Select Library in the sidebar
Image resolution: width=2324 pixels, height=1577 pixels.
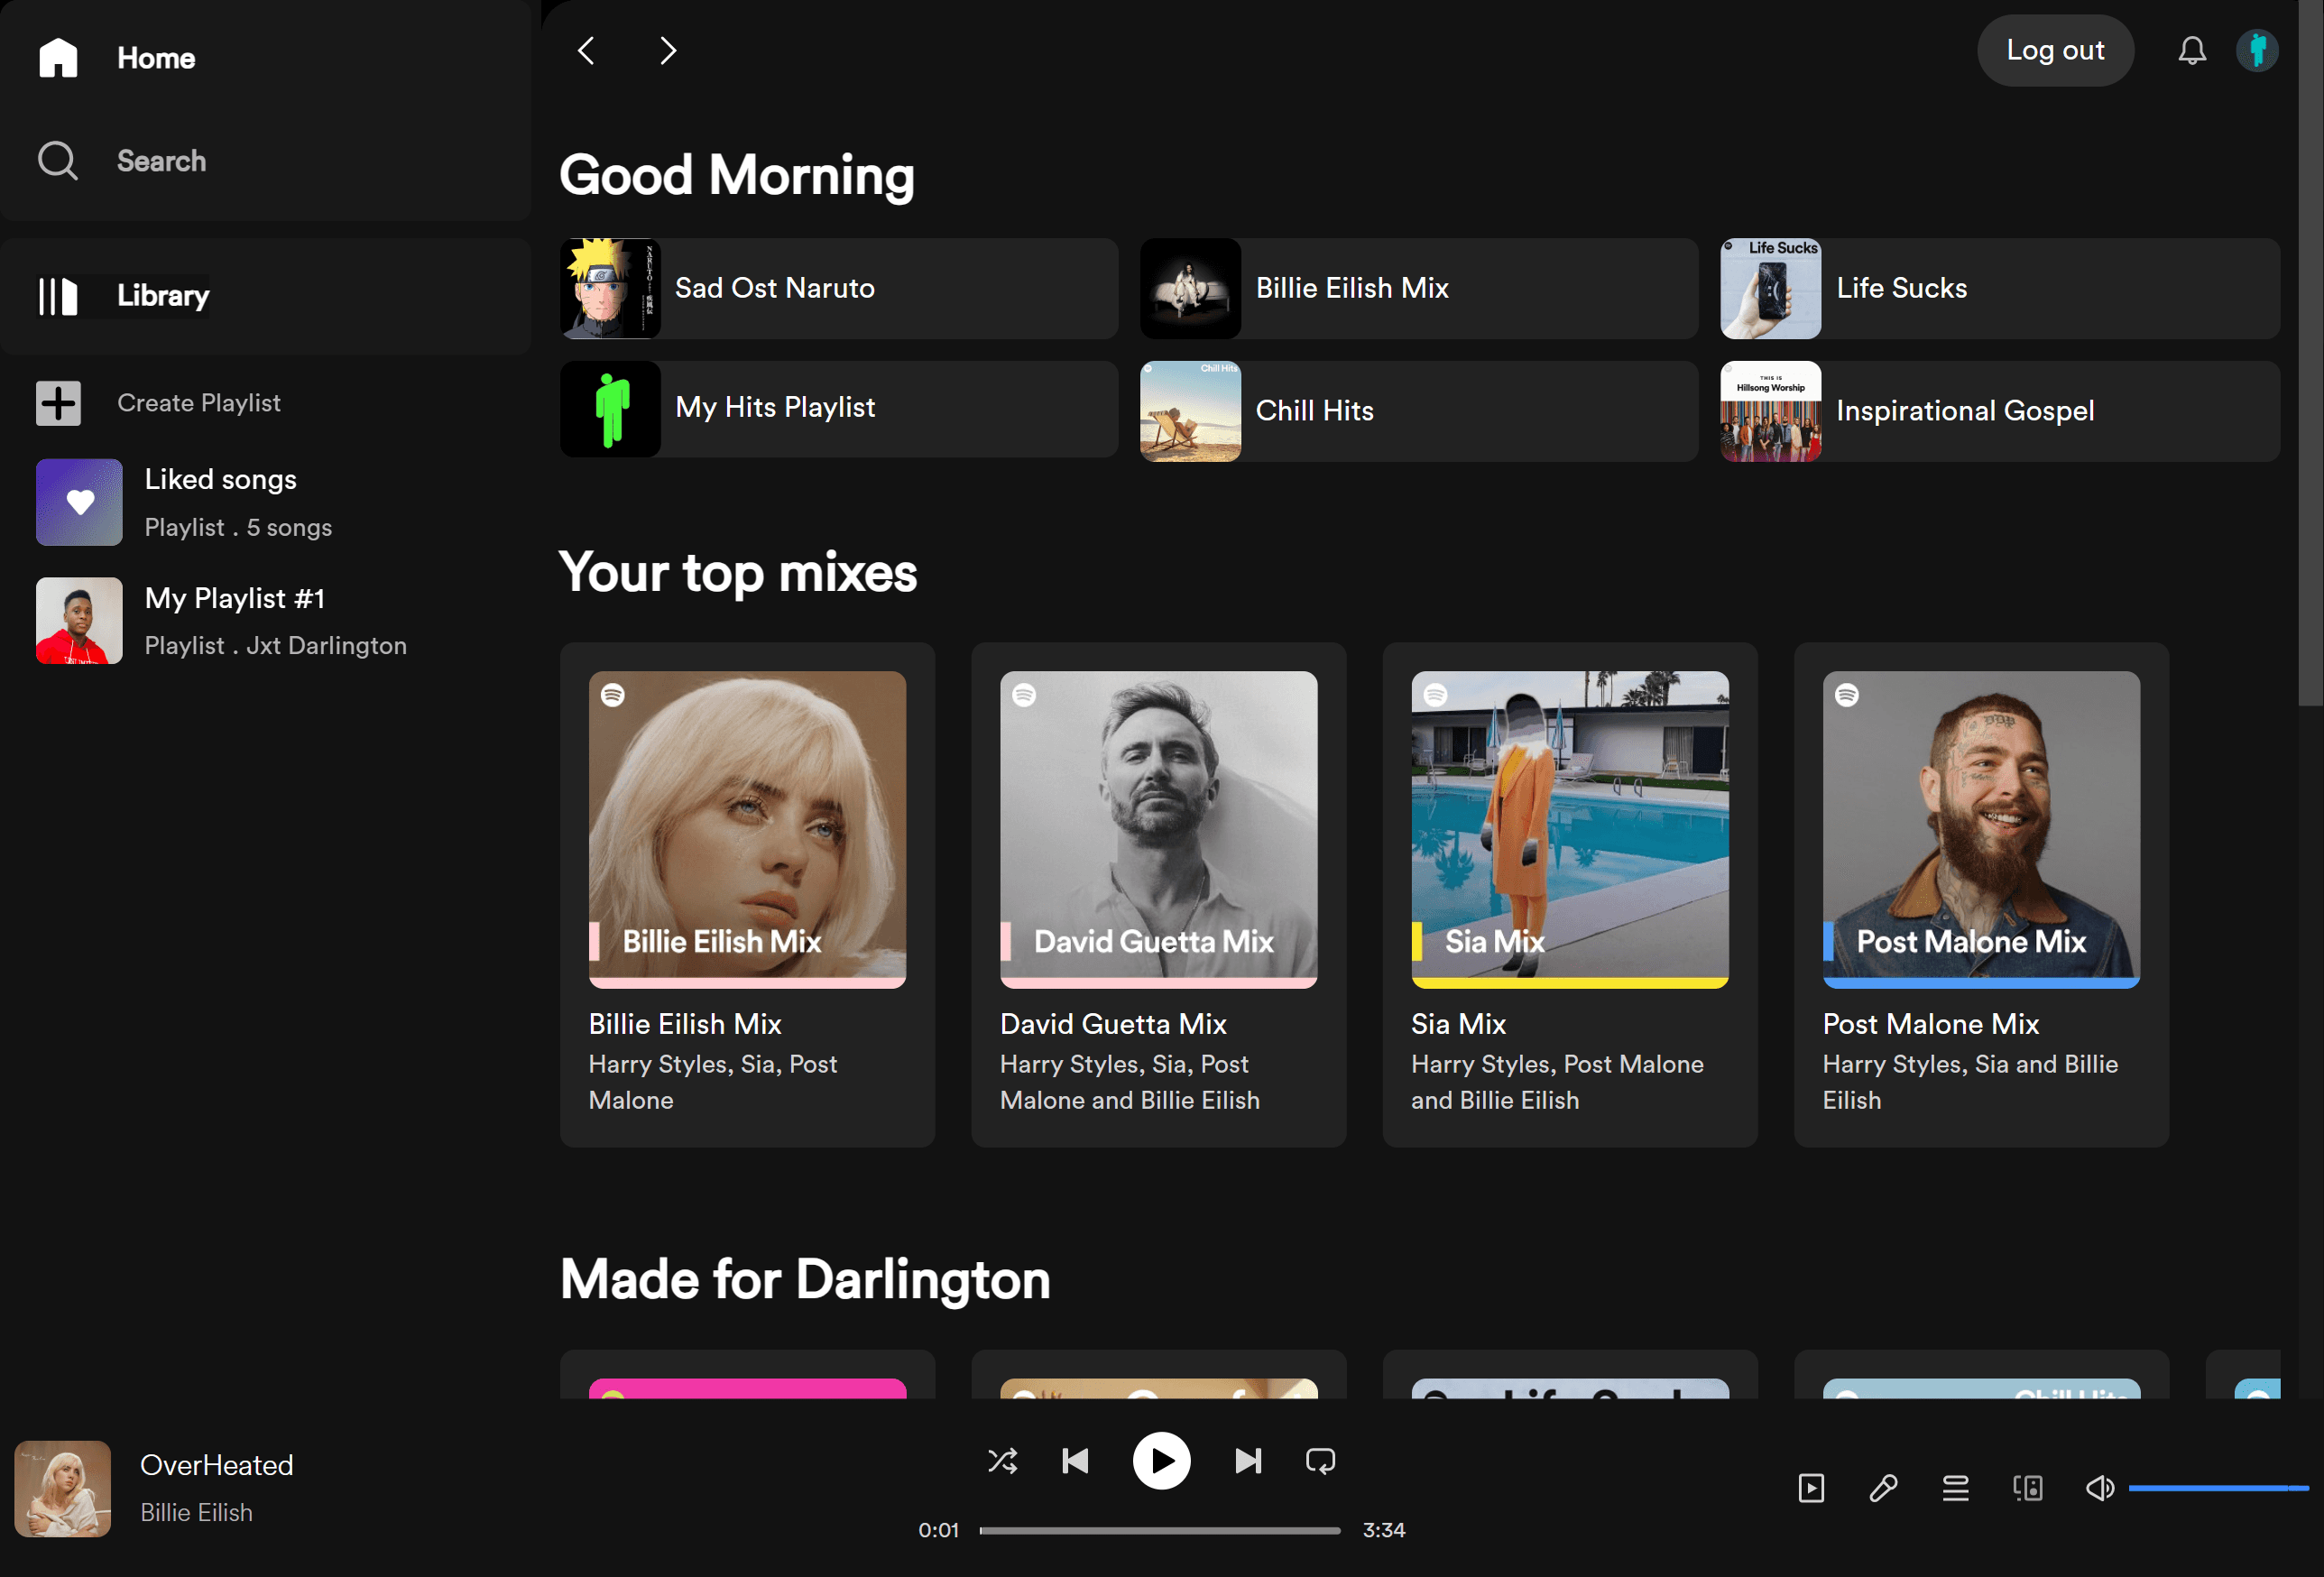pyautogui.click(x=162, y=296)
